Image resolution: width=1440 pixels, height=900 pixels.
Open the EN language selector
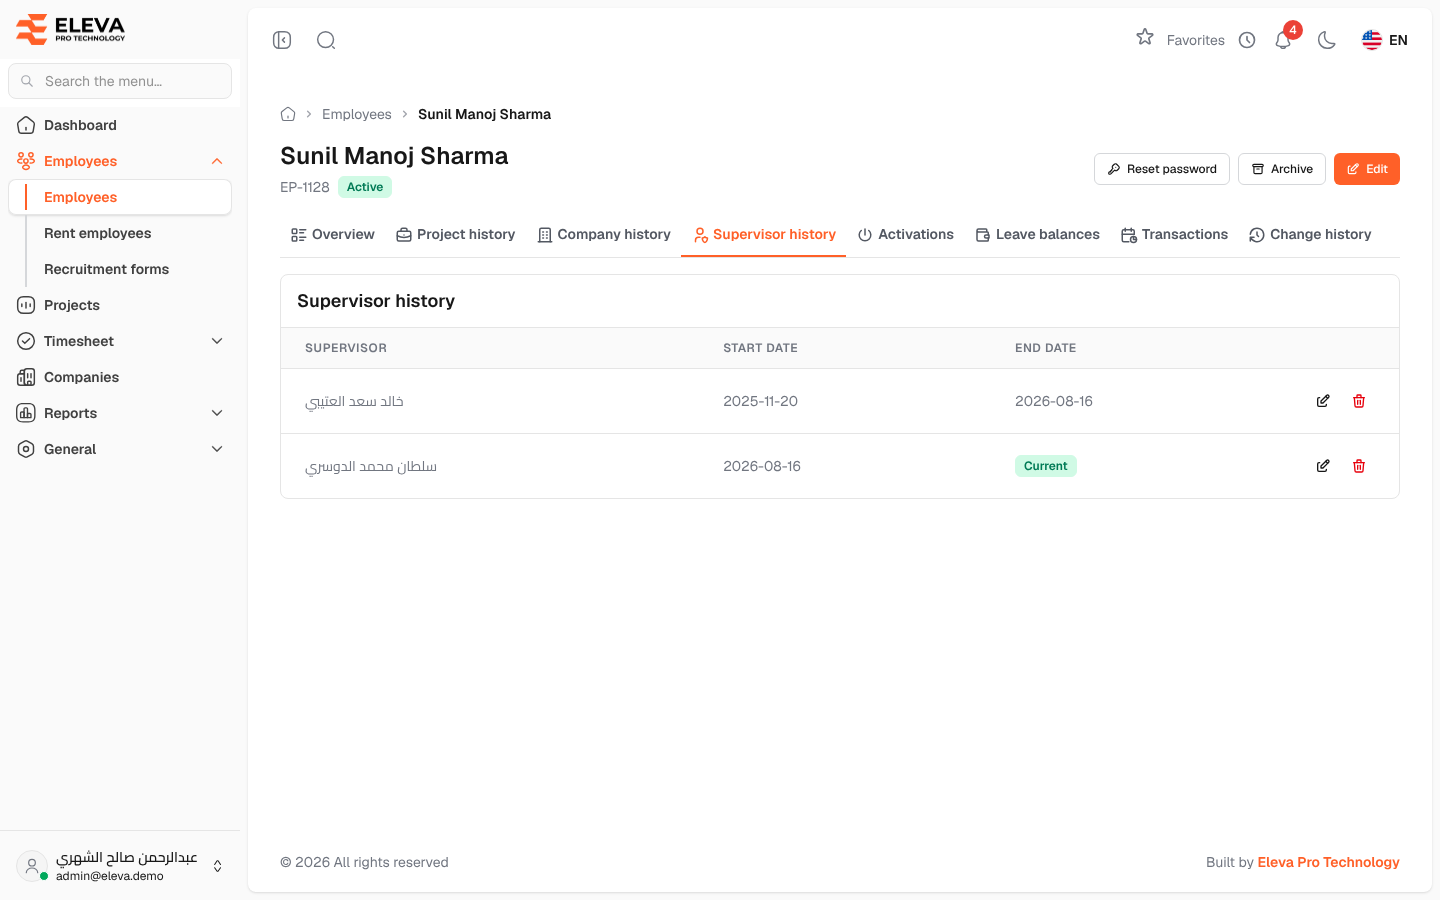point(1385,40)
